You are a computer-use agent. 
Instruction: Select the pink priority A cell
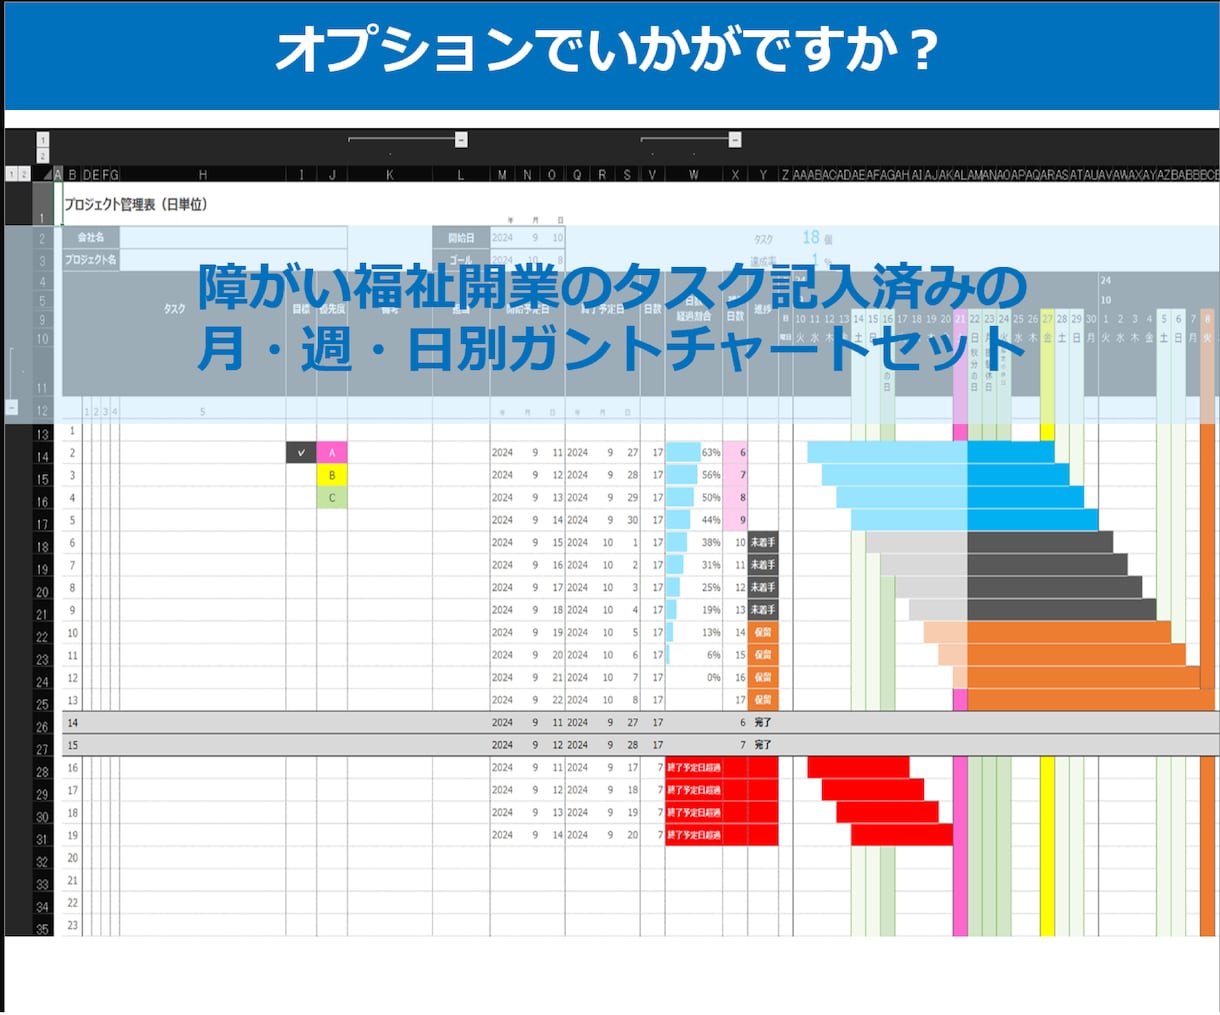(332, 452)
